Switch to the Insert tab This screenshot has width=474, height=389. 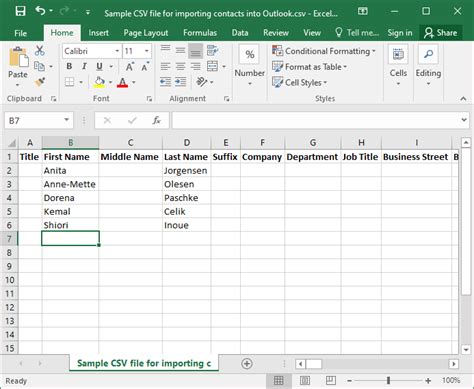click(98, 33)
